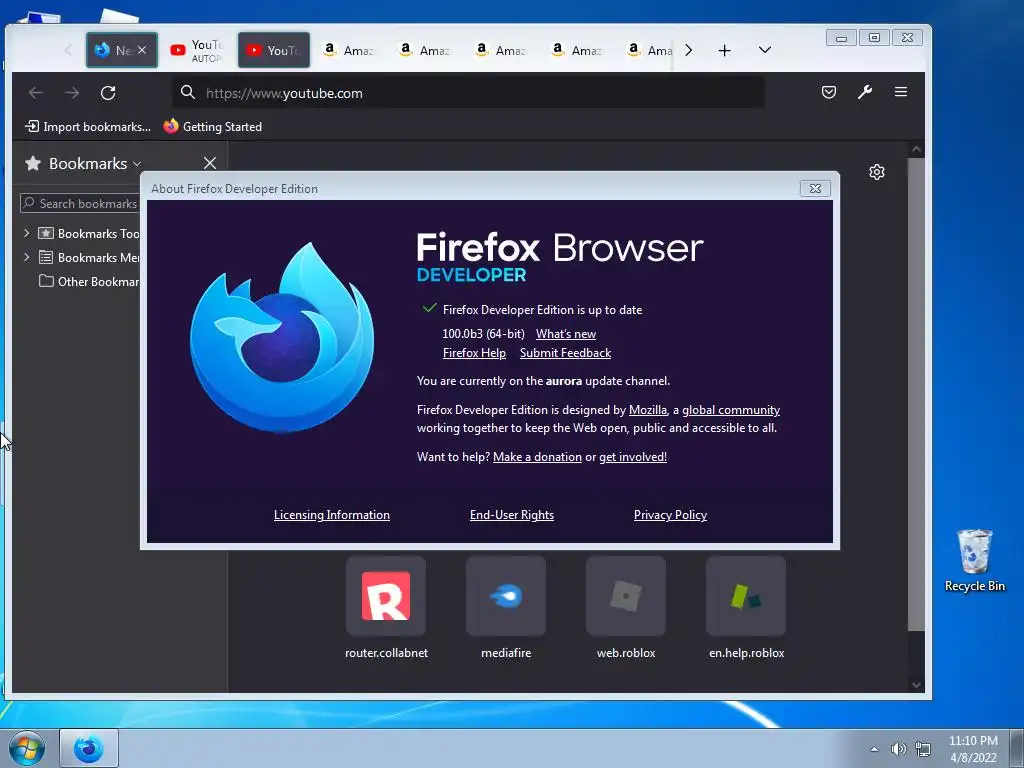Focus the Search bookmarks field
The height and width of the screenshot is (768, 1024).
(x=80, y=203)
